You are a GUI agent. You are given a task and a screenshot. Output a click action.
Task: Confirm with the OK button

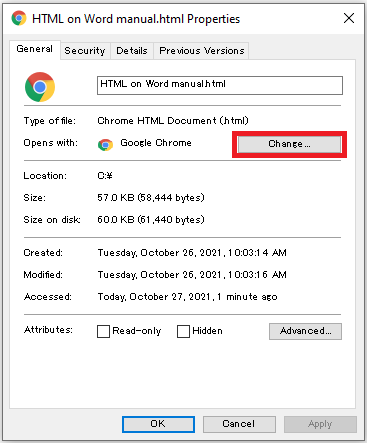158,424
